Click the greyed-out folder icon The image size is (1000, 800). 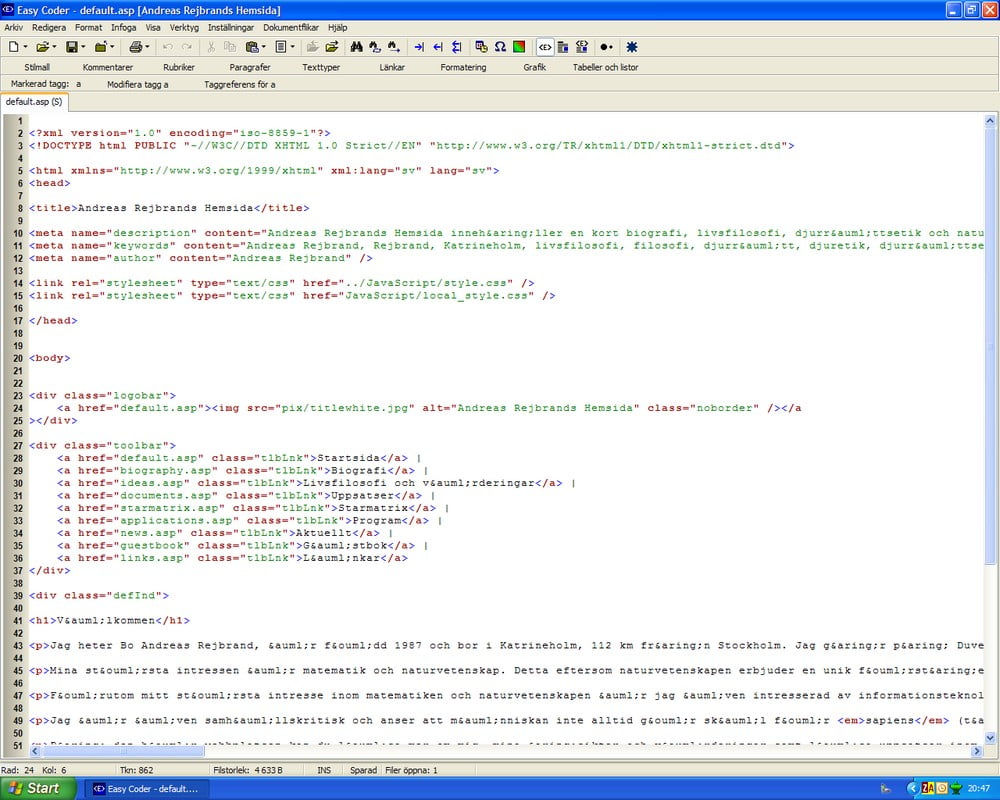coord(312,47)
